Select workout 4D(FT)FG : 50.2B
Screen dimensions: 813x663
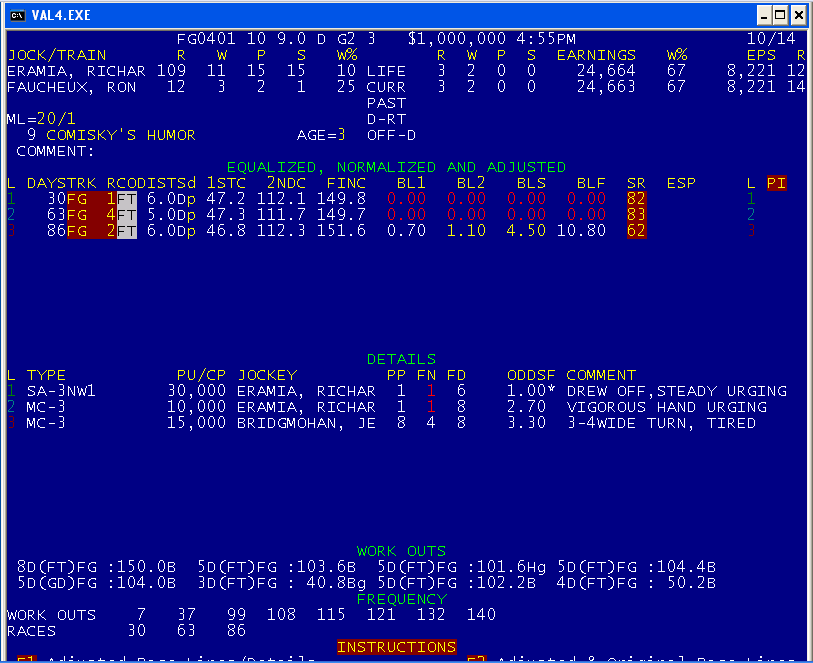tap(636, 583)
